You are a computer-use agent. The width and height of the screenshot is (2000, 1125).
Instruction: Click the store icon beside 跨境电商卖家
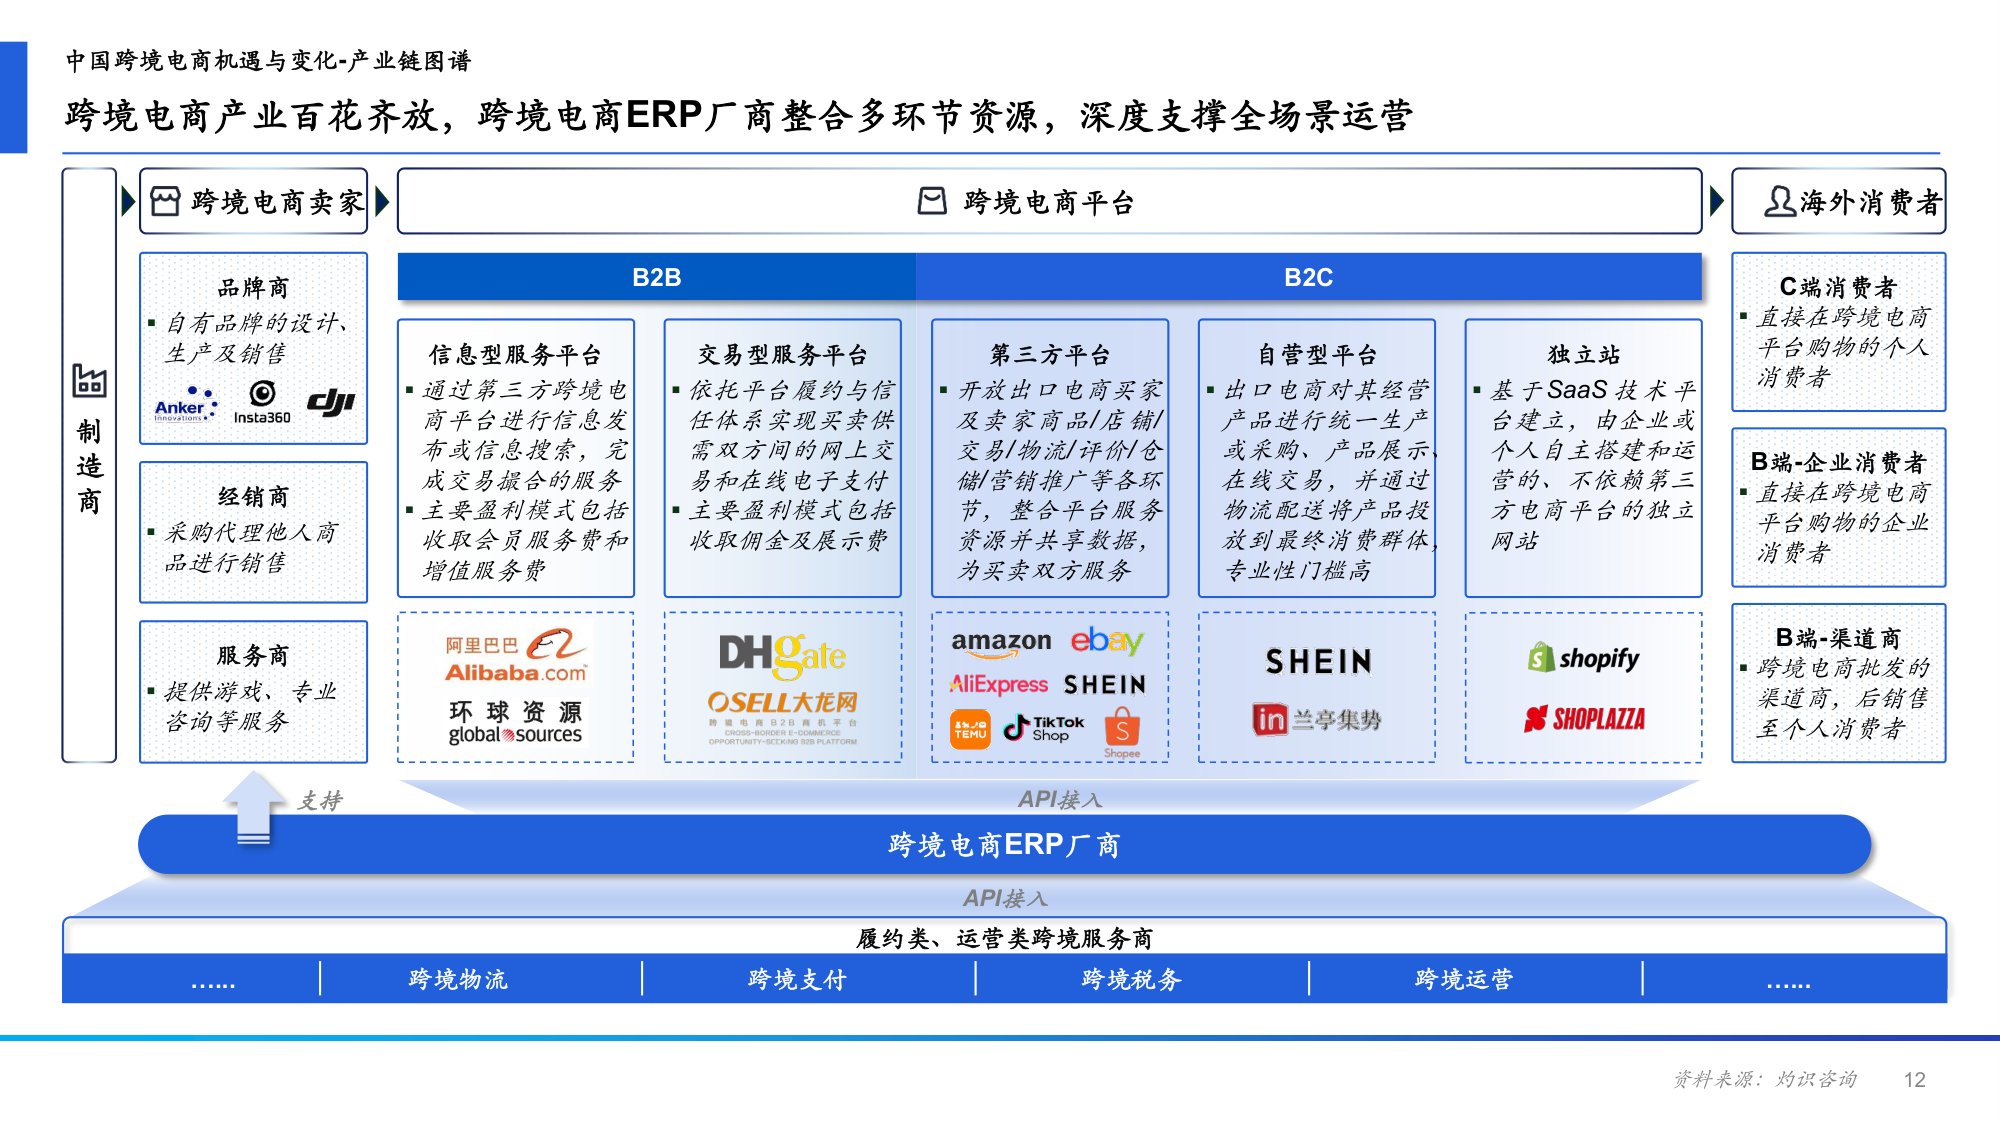pos(165,201)
